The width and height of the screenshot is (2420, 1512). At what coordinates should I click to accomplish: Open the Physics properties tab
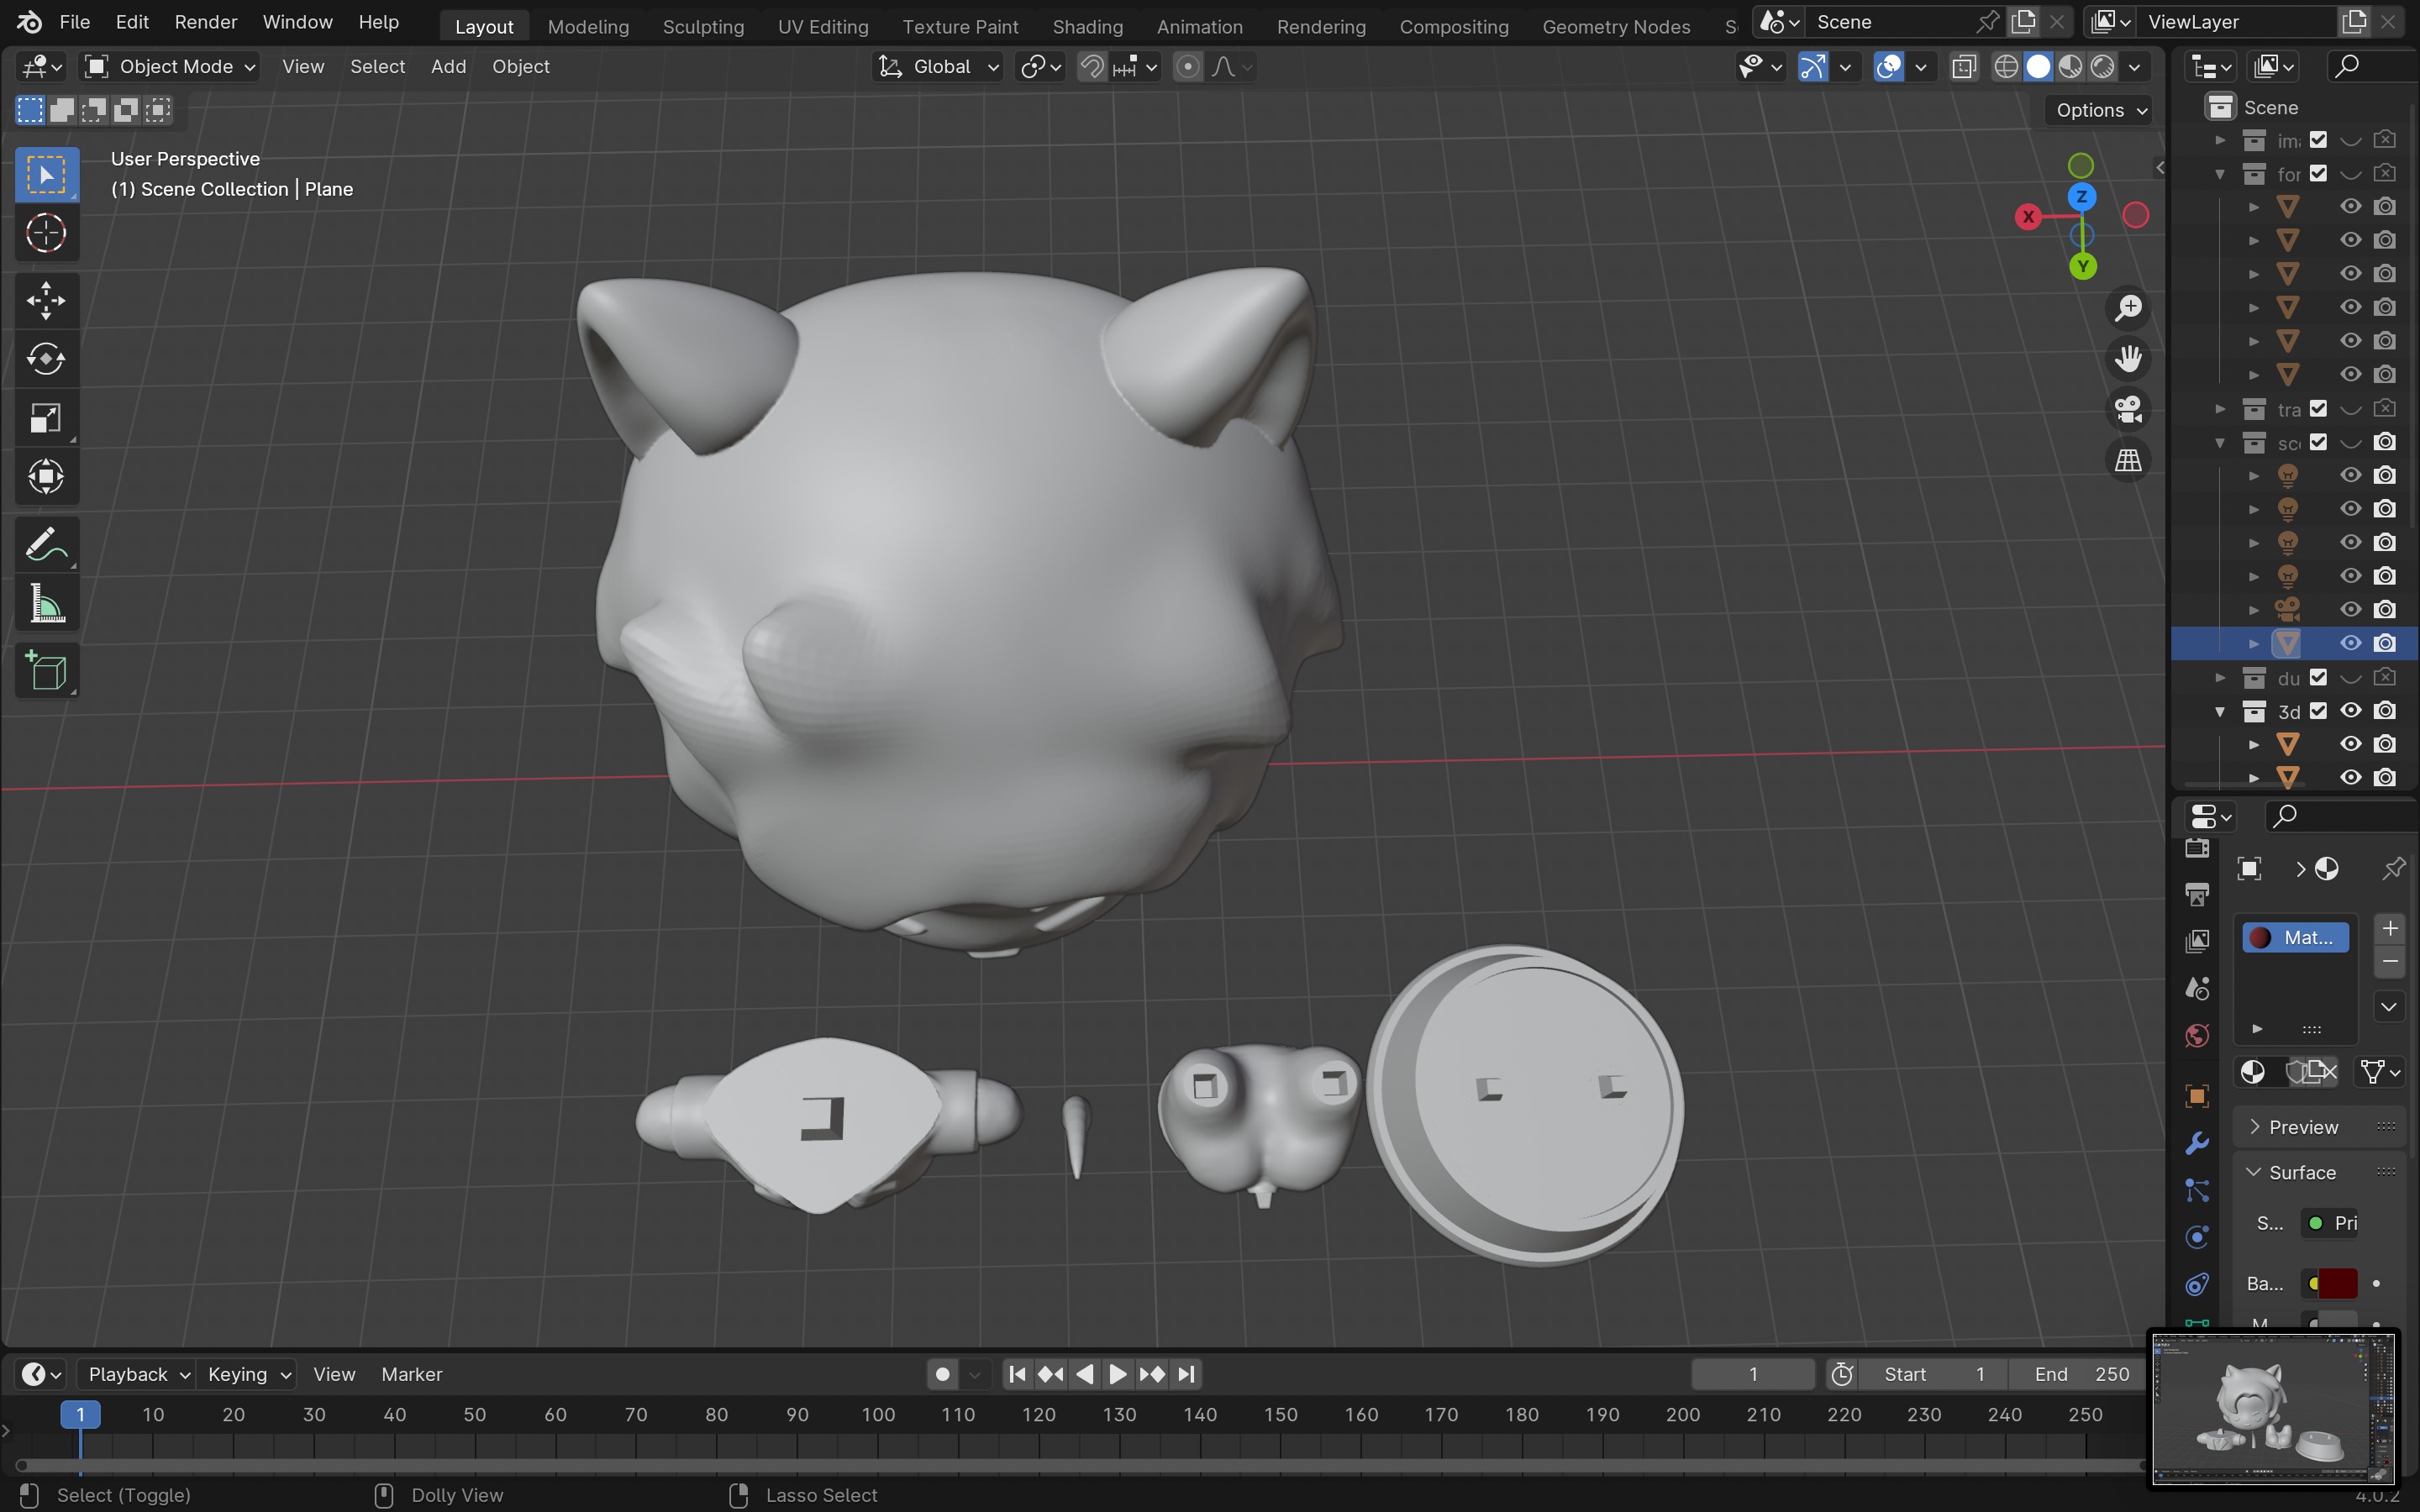(x=2197, y=1237)
